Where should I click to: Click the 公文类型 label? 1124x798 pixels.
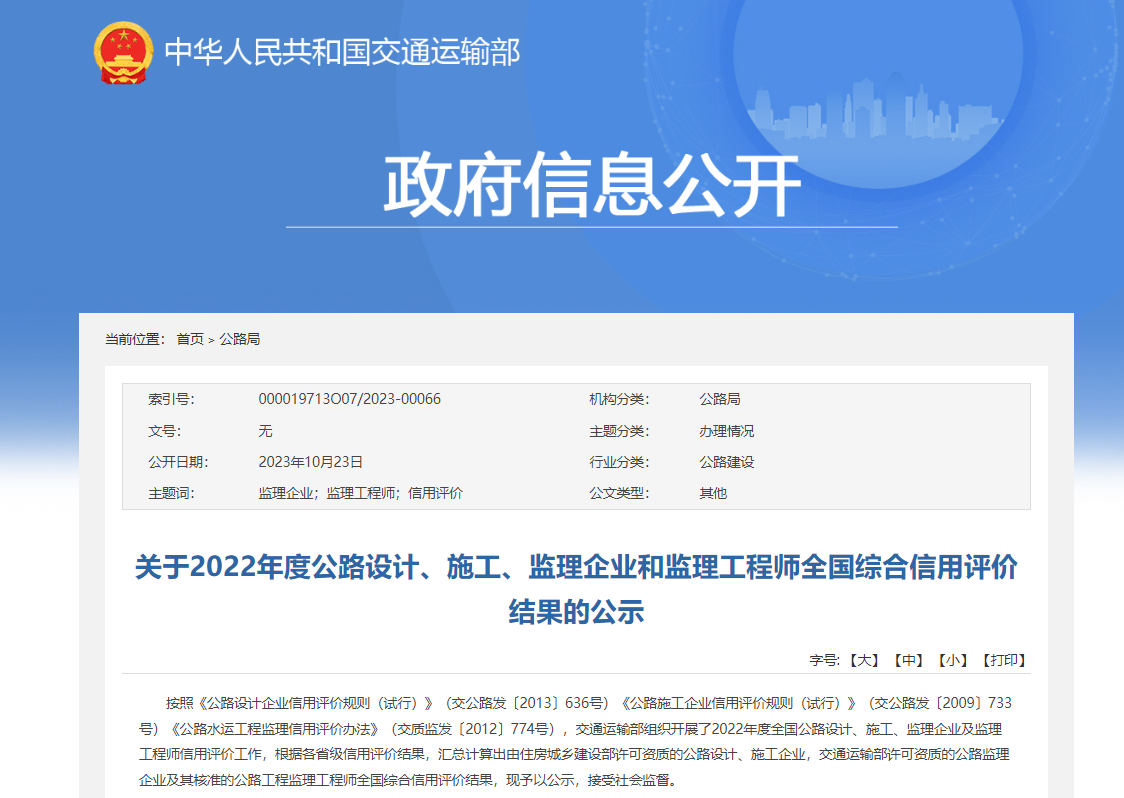click(619, 493)
